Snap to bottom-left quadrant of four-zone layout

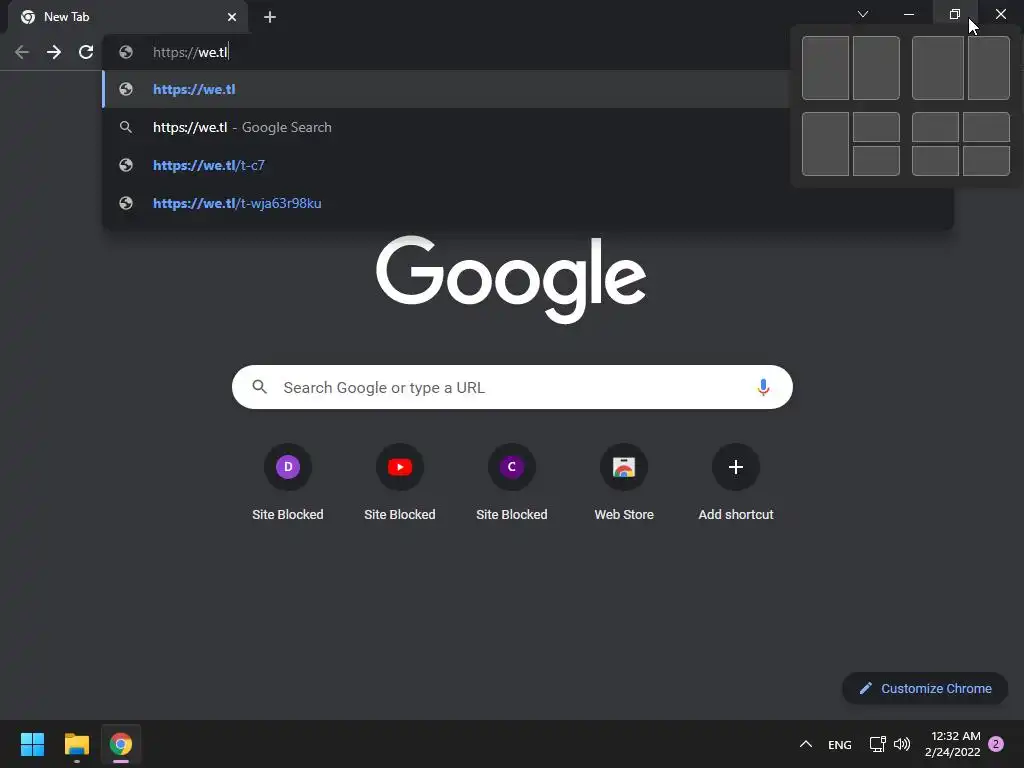click(935, 161)
